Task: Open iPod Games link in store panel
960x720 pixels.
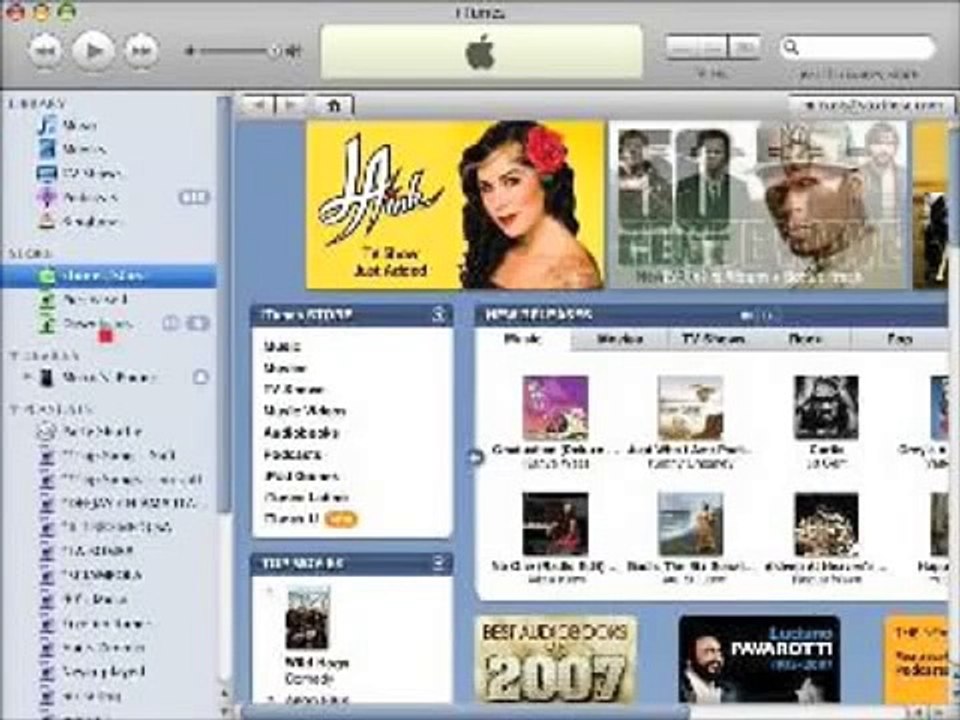Action: 301,476
